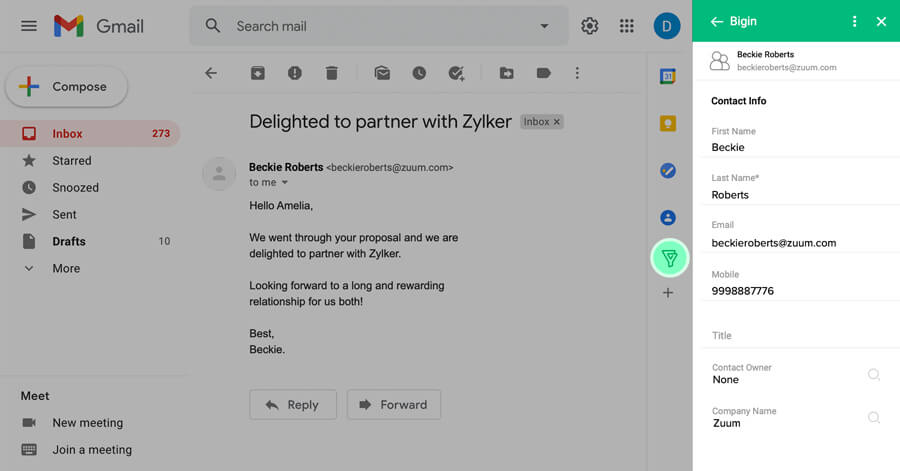Show recipient details next to 'to me'
Viewport: 900px width, 471px height.
tap(284, 183)
